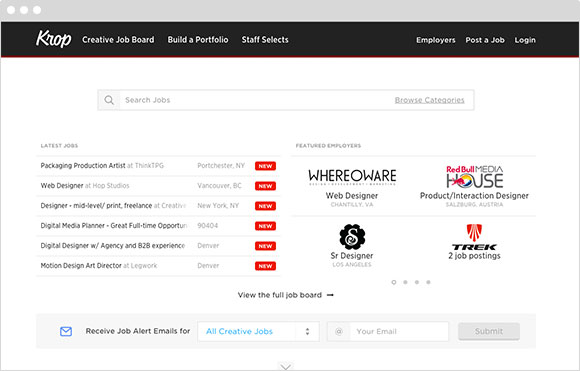Click the WhereoWare employer logo
Screen dimensions: 580x371
coord(352,176)
